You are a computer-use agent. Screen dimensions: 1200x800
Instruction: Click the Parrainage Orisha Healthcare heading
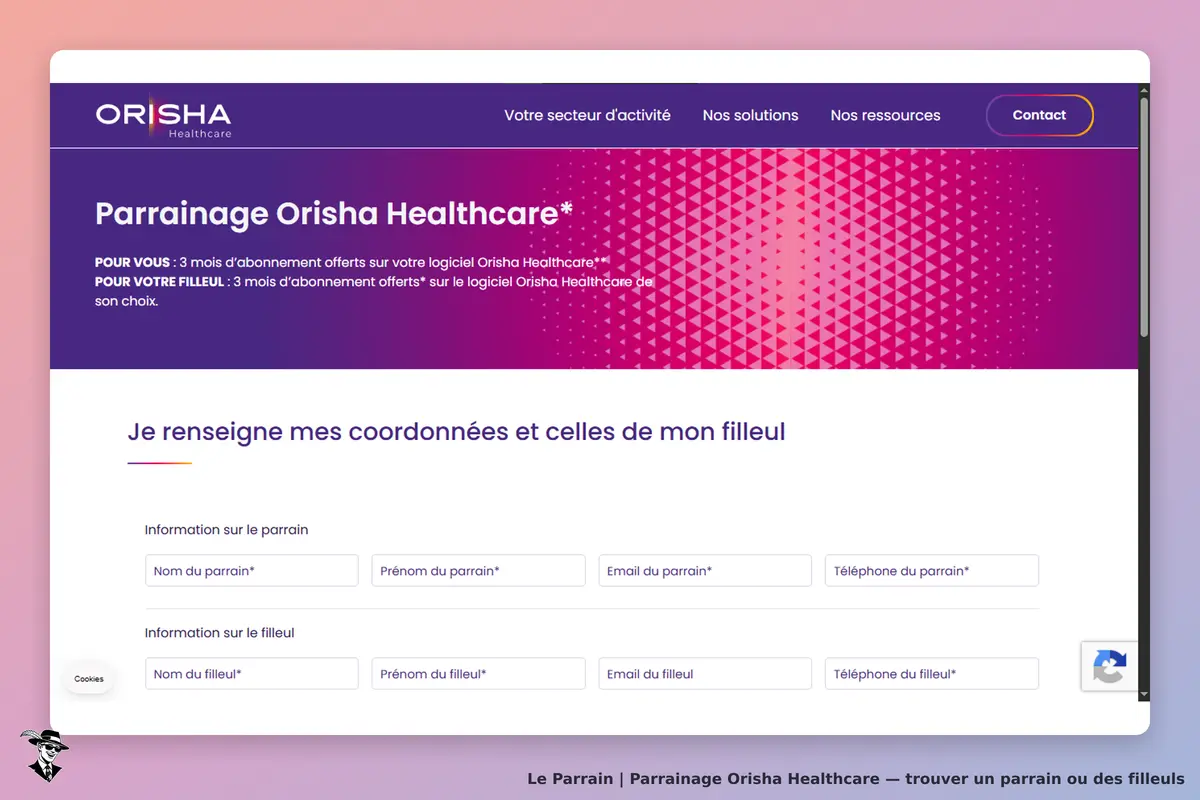coord(334,213)
